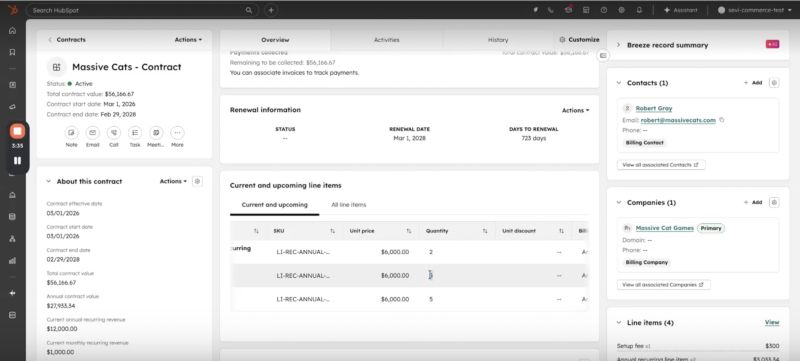Click robert@massivecats.com email link

click(678, 120)
